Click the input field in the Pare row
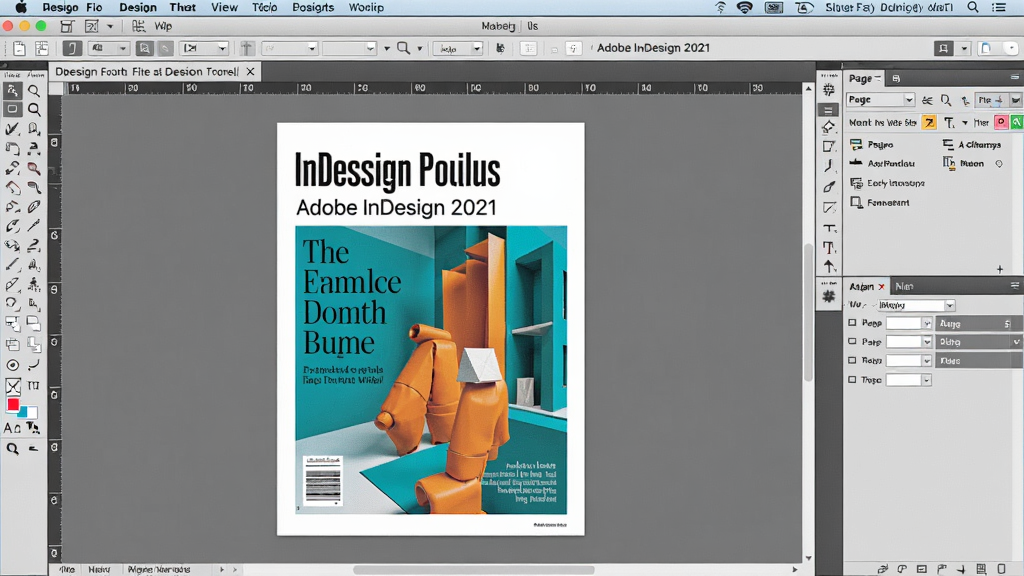1024x576 pixels. 904,342
